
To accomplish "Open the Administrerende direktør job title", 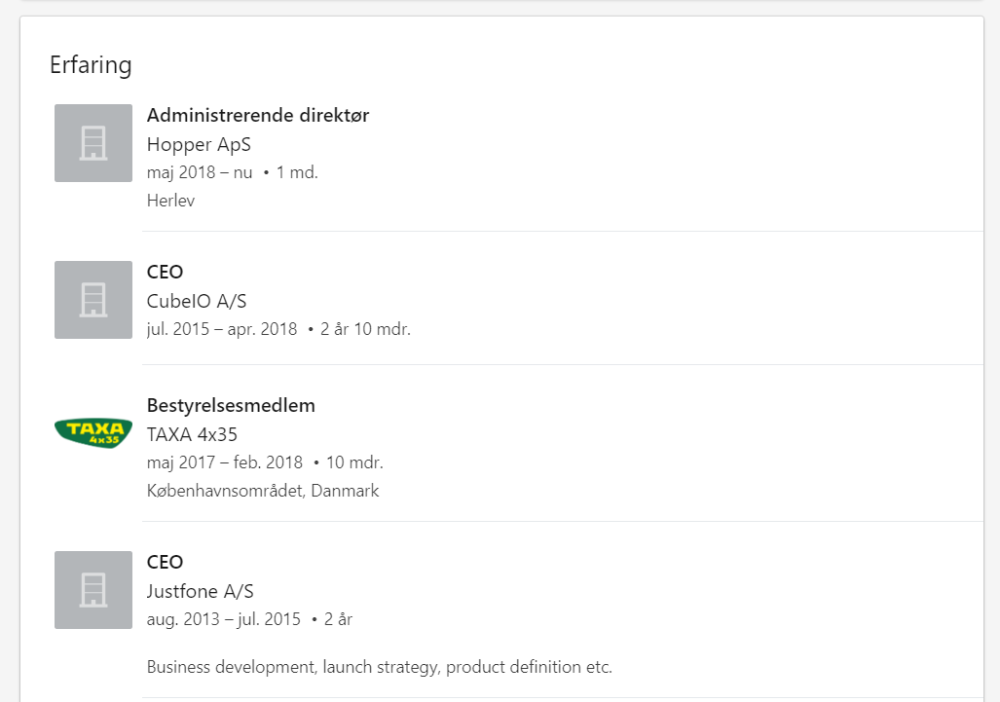I will (x=258, y=115).
